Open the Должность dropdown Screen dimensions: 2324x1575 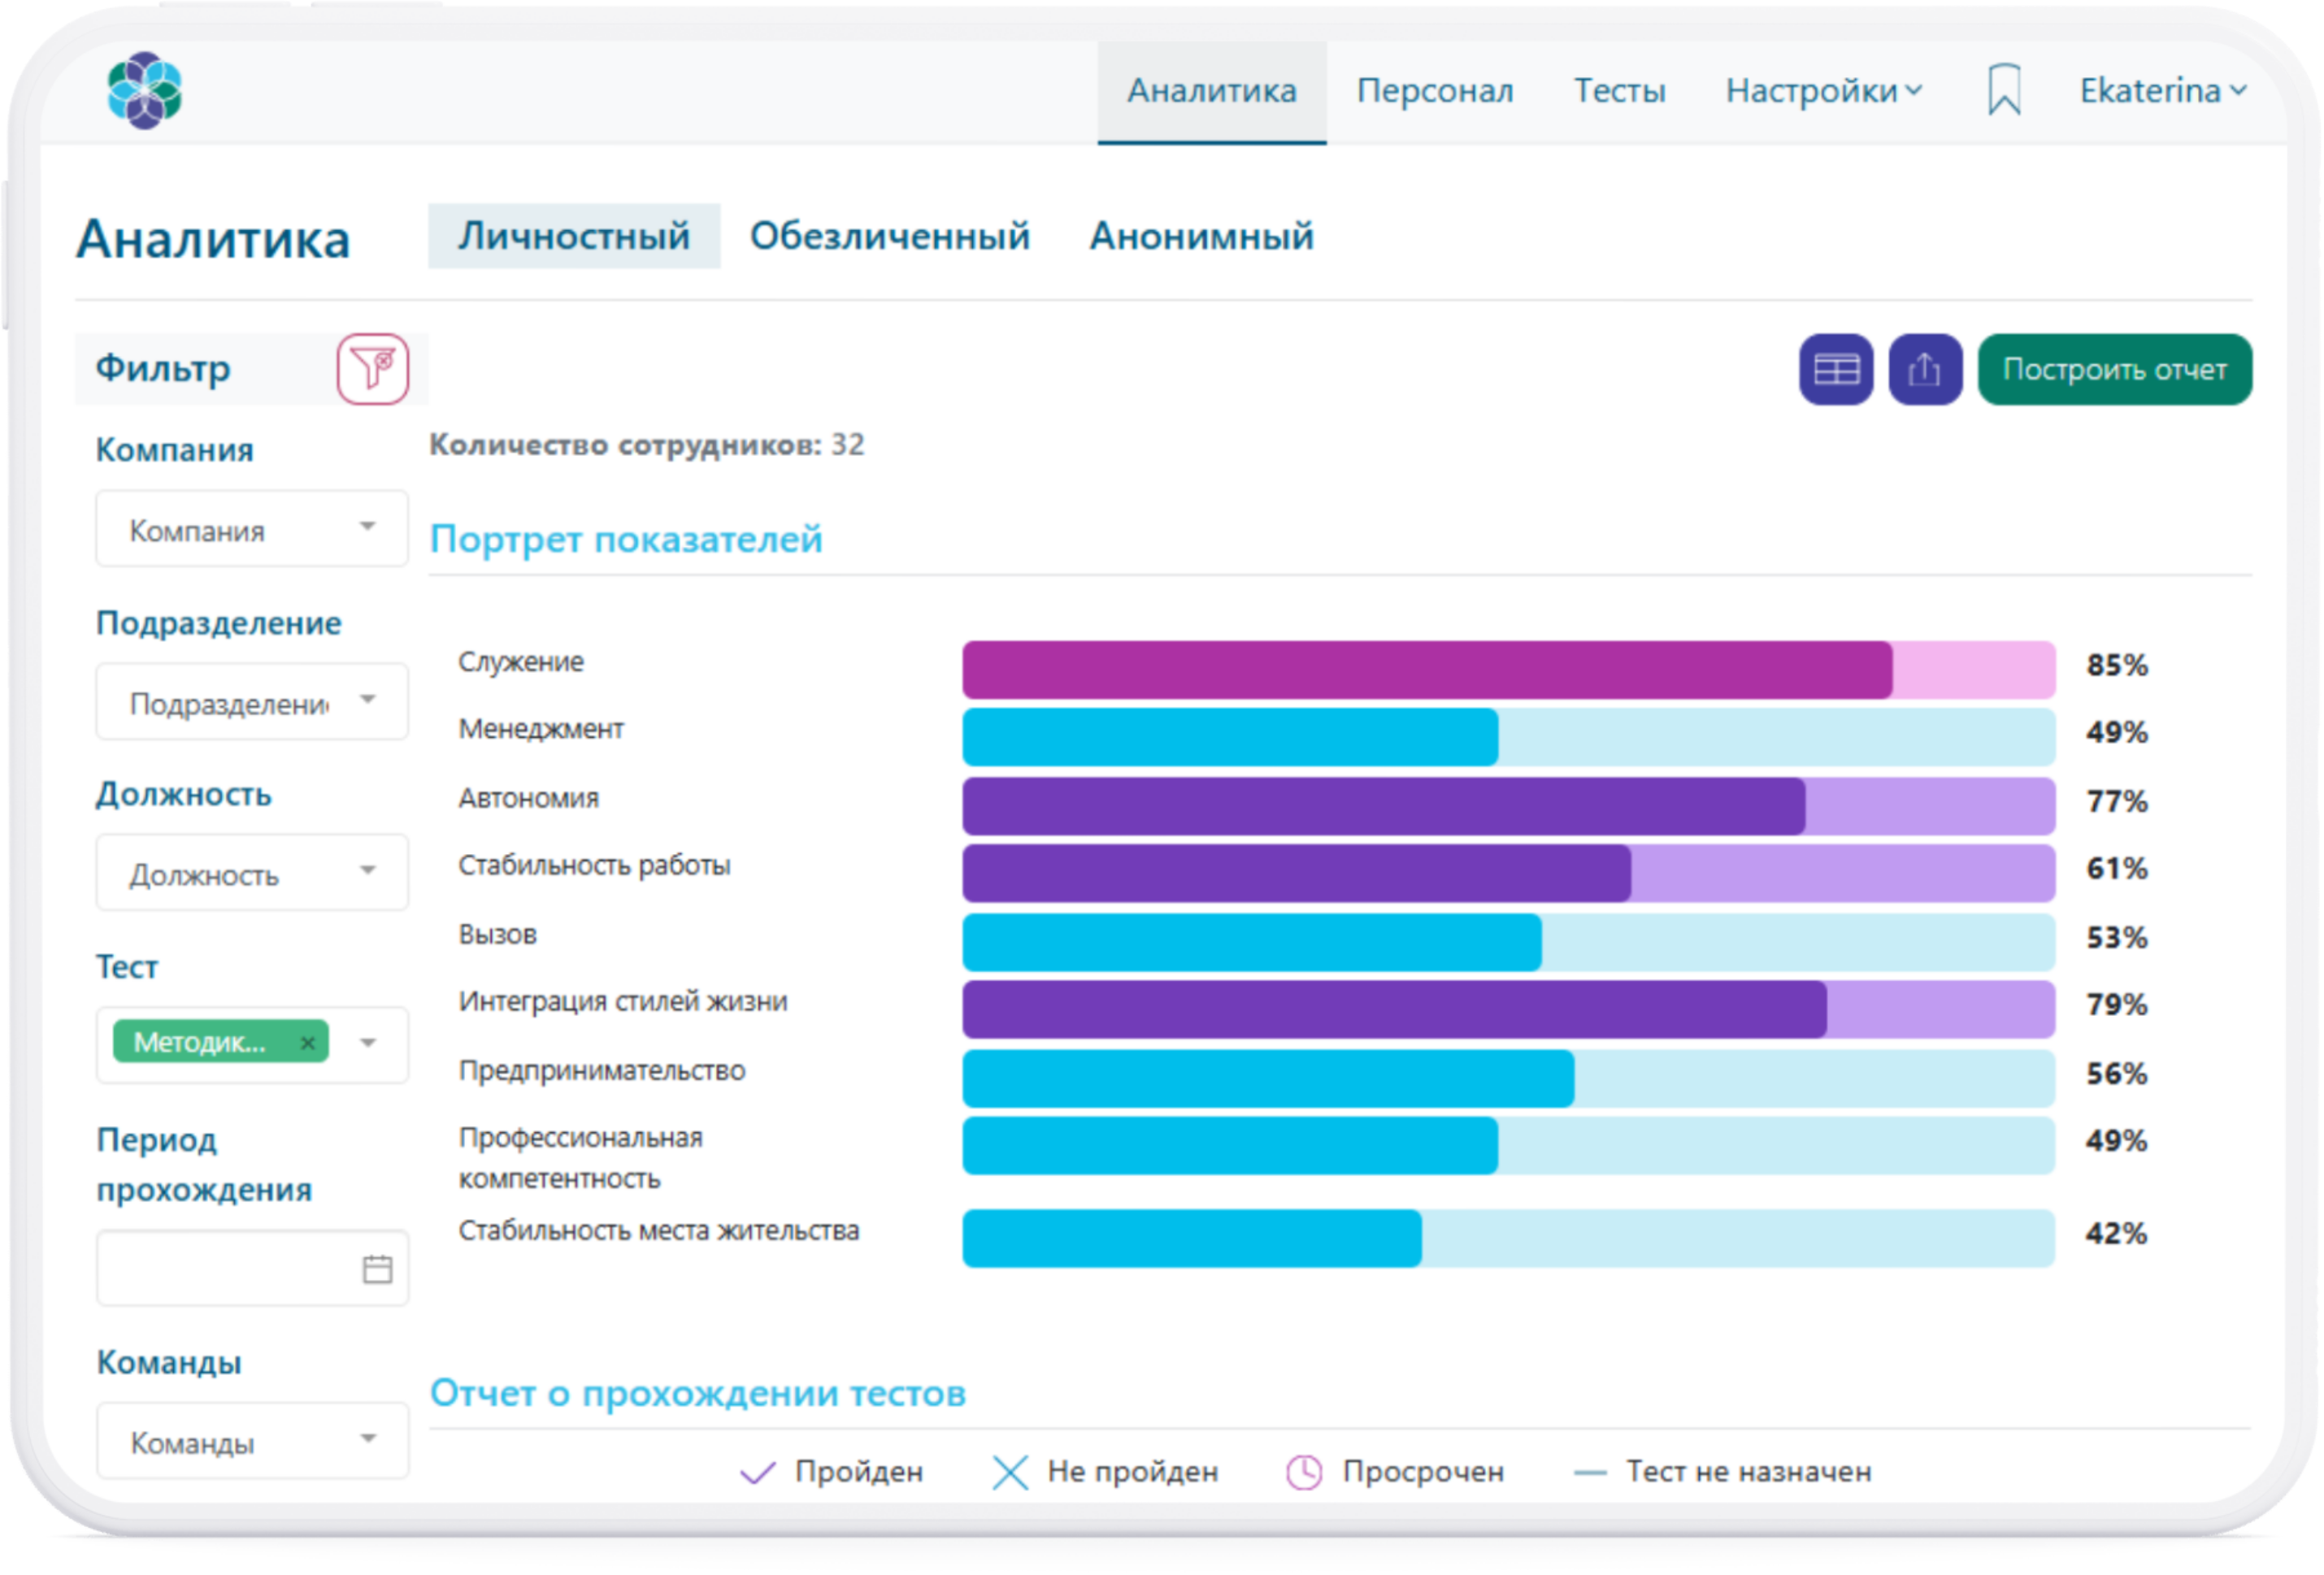[252, 873]
